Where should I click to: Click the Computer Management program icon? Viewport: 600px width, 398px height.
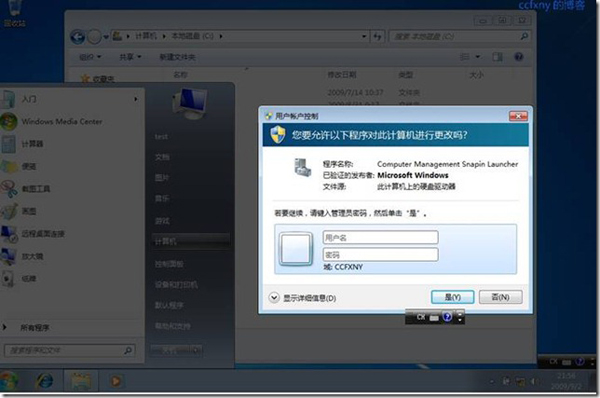coord(302,168)
